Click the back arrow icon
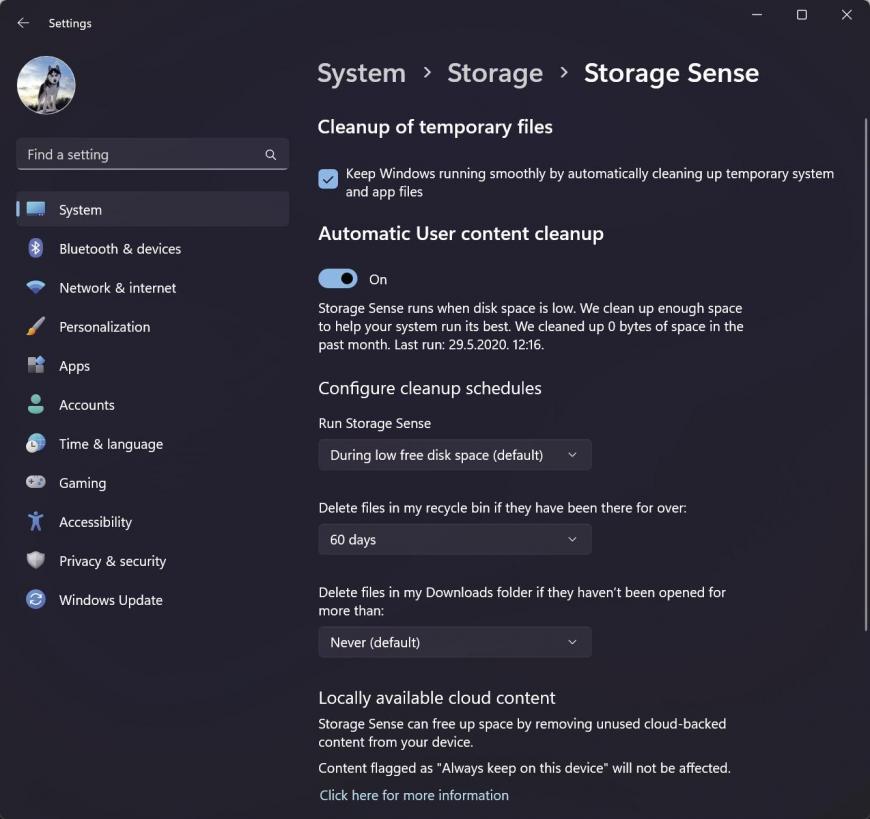This screenshot has height=819, width=870. [x=23, y=23]
